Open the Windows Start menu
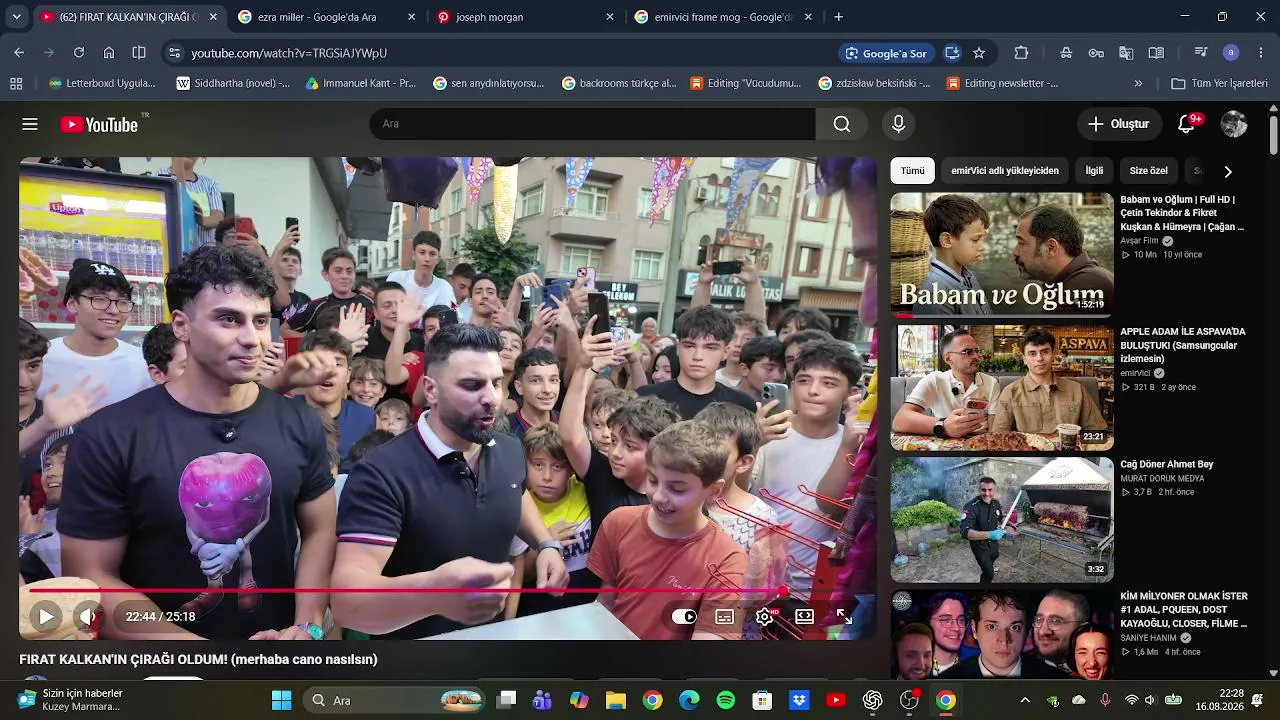 pos(281,700)
